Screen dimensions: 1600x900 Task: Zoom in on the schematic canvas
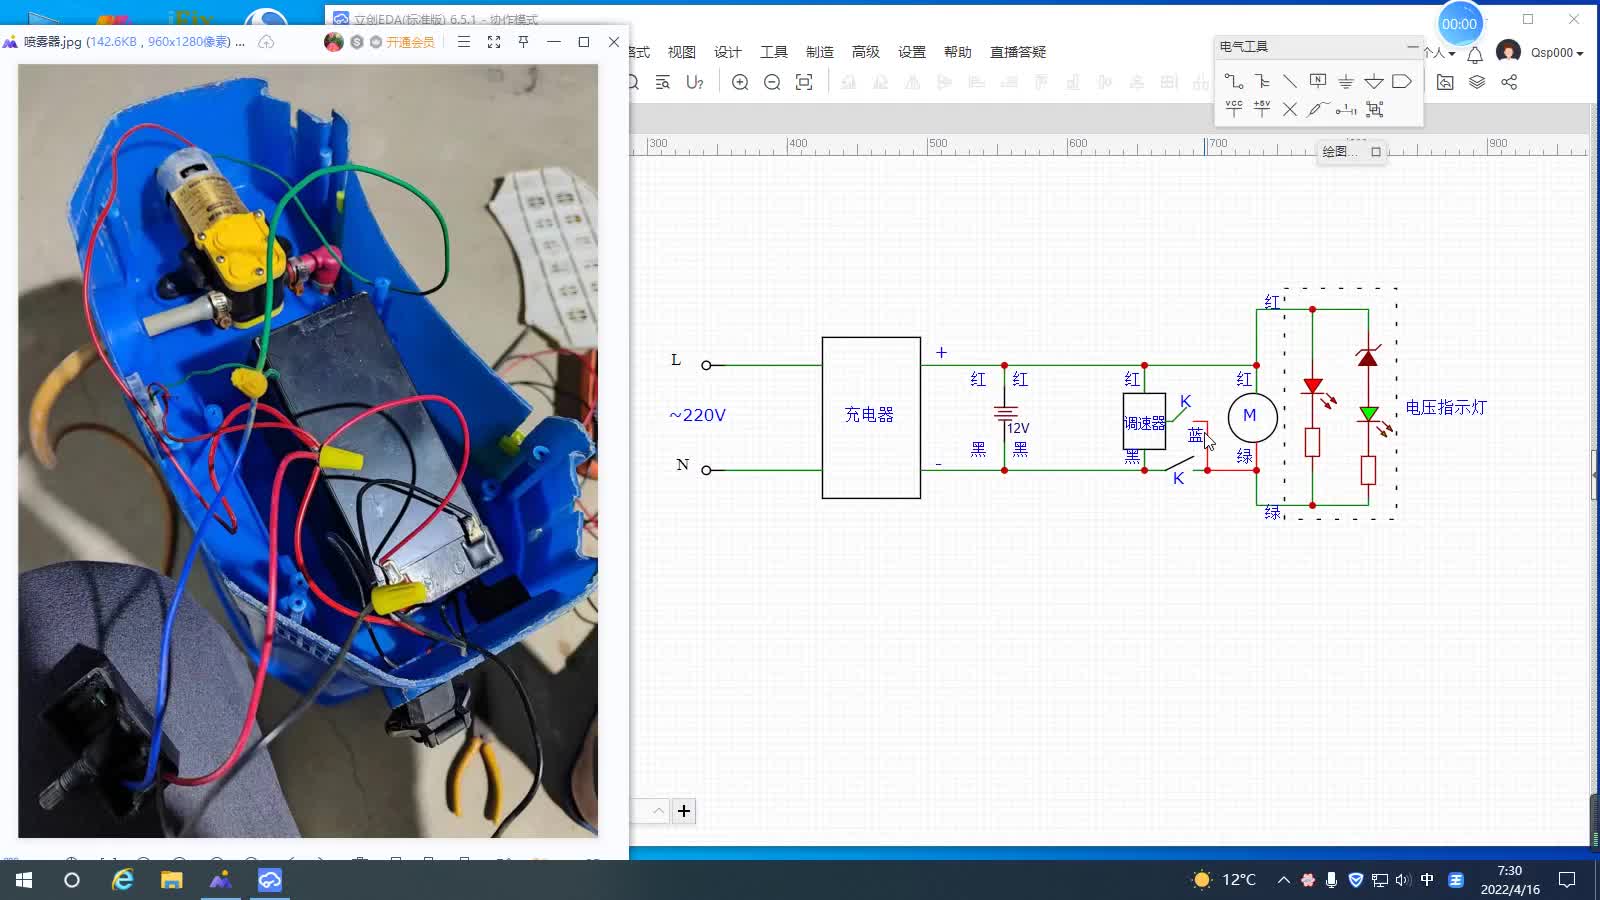pos(740,82)
